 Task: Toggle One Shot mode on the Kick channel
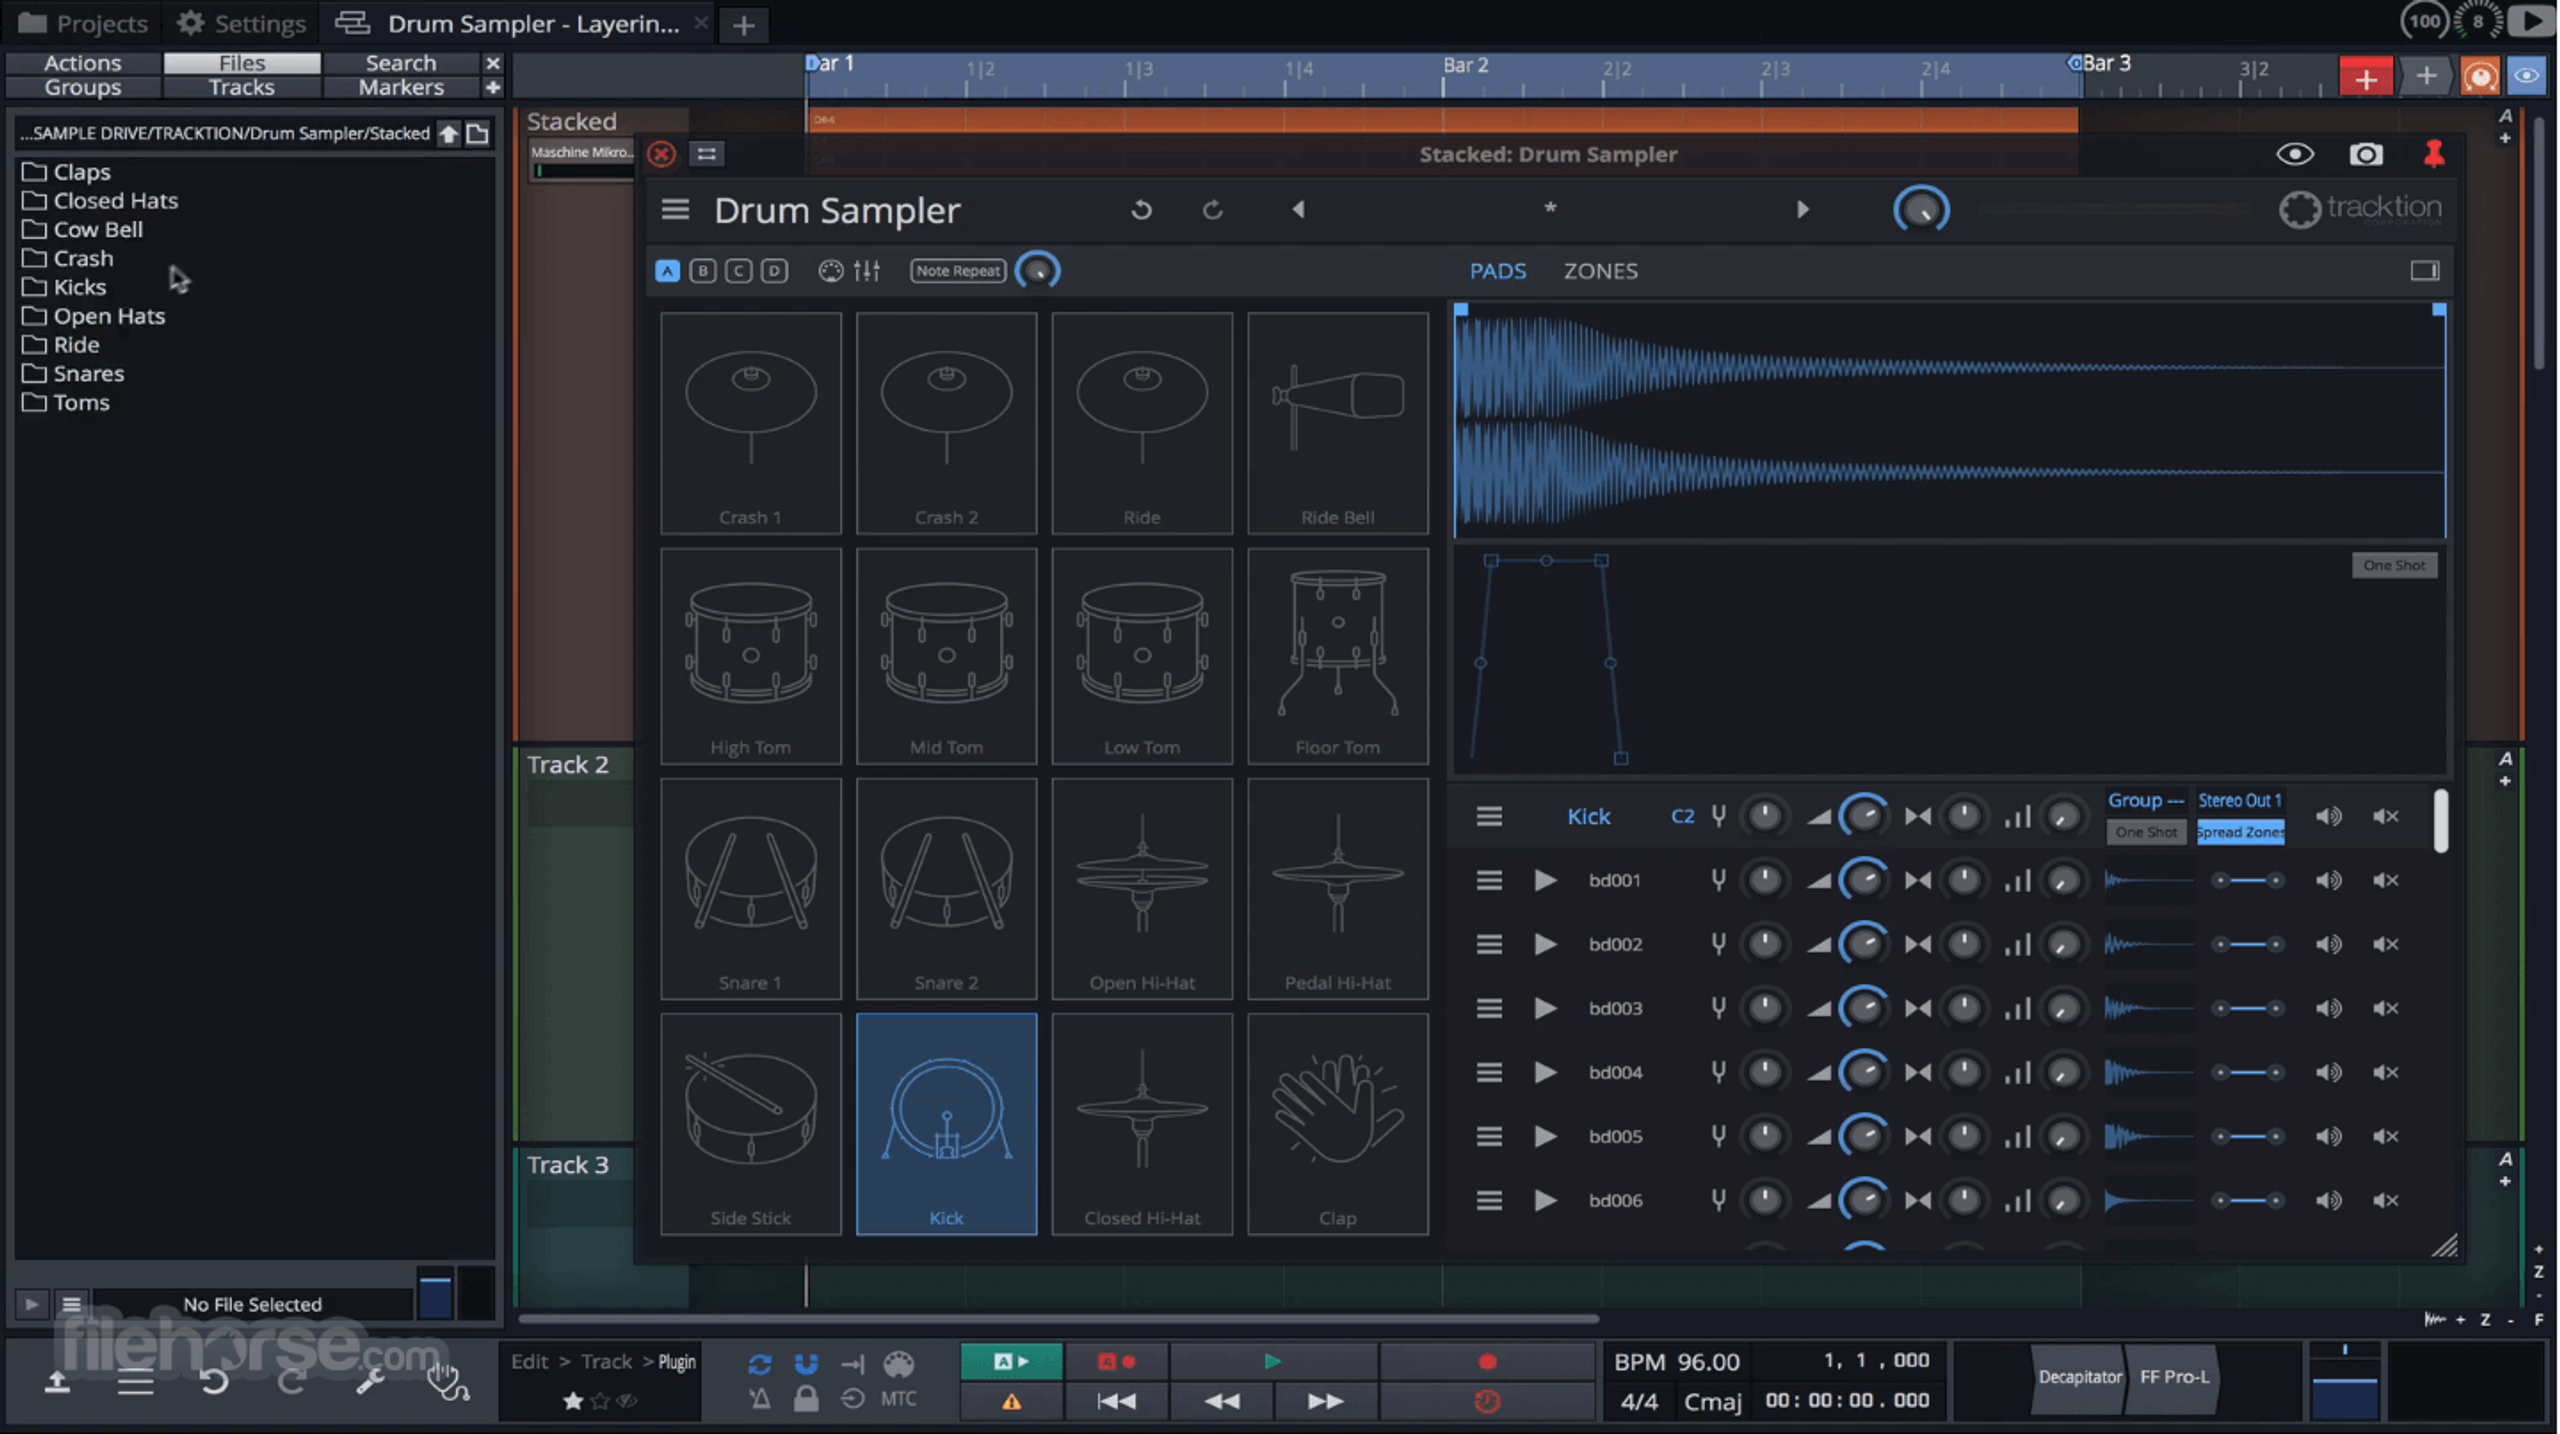click(2145, 832)
